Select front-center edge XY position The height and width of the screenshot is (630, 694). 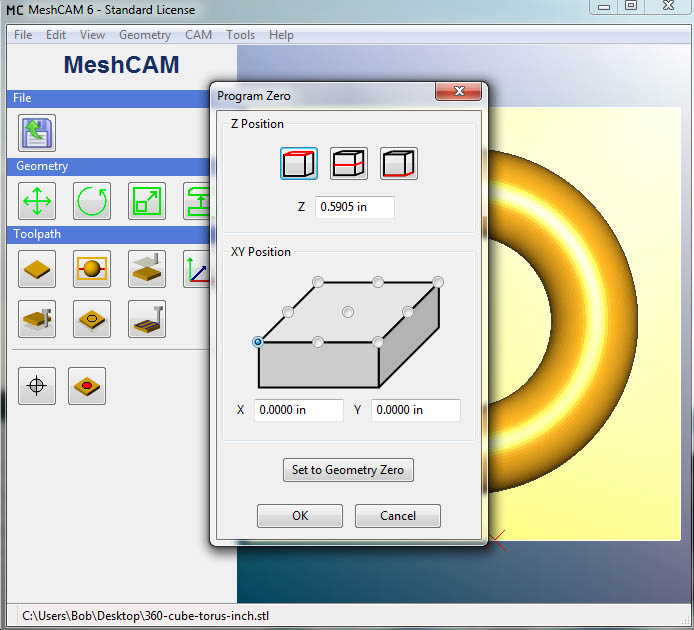tap(318, 342)
